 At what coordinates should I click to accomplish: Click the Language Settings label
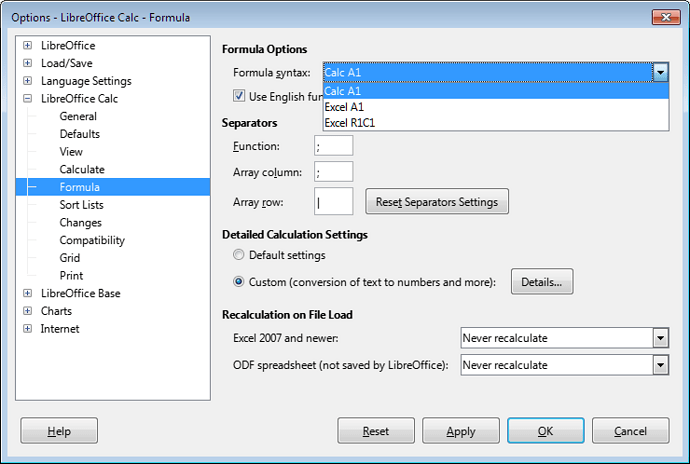pyautogui.click(x=86, y=81)
